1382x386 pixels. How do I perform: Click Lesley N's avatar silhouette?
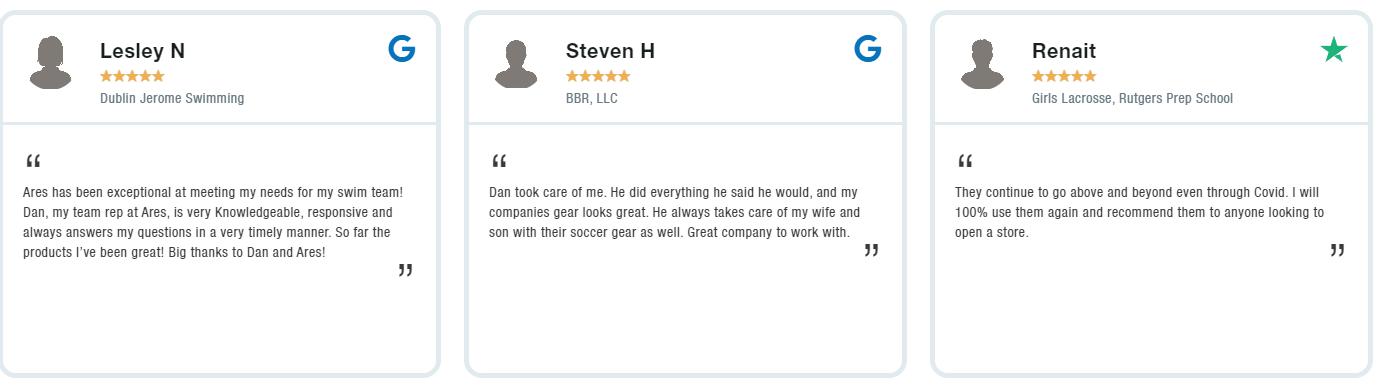(x=50, y=63)
